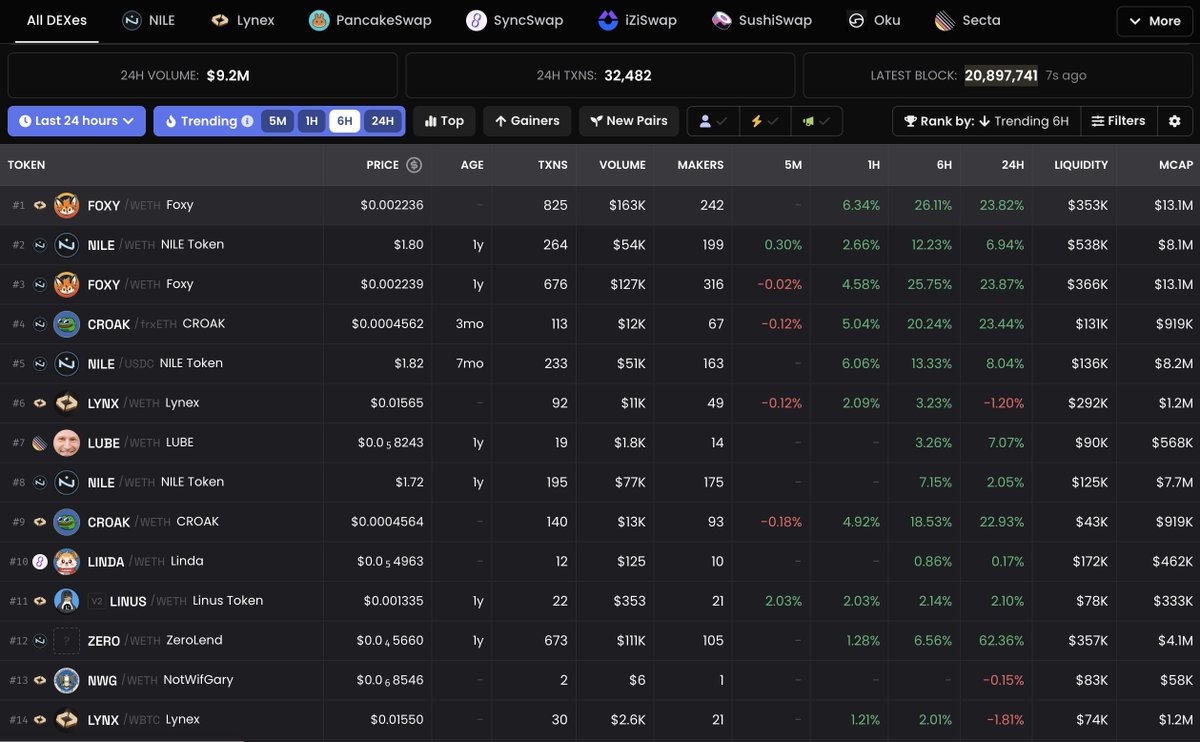1200x742 pixels.
Task: Click the Oku logo icon
Action: (x=856, y=20)
